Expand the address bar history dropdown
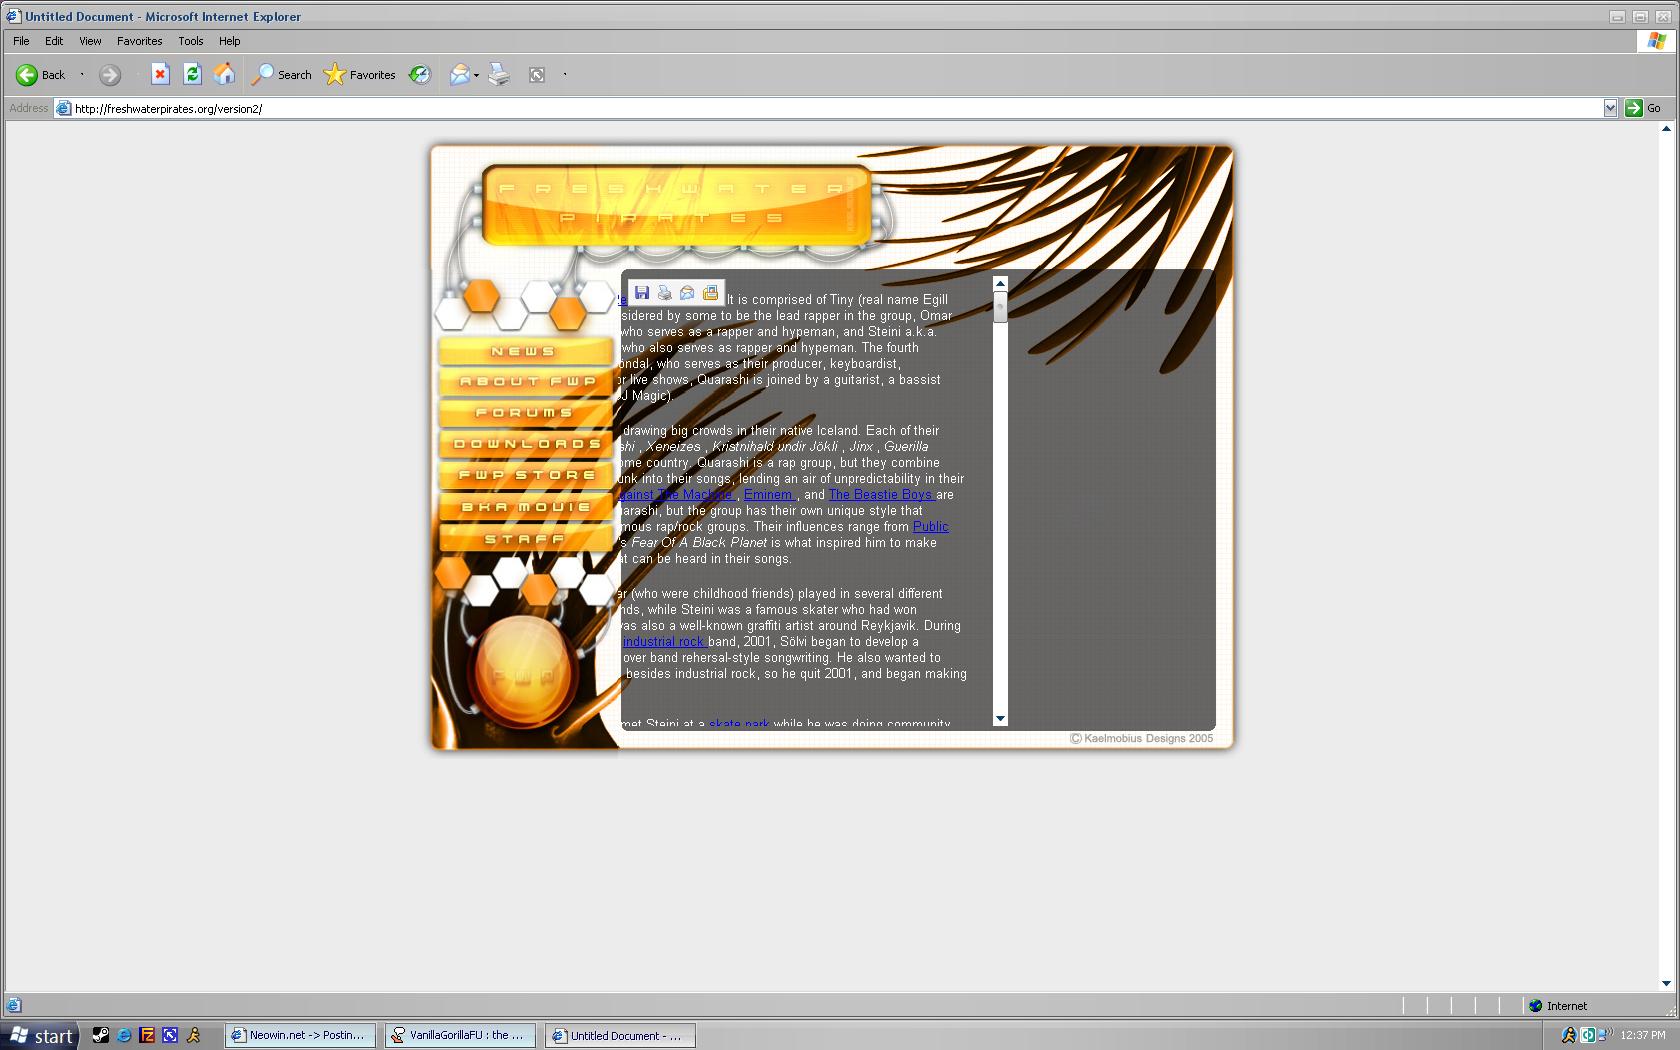Image resolution: width=1680 pixels, height=1050 pixels. coord(1610,108)
